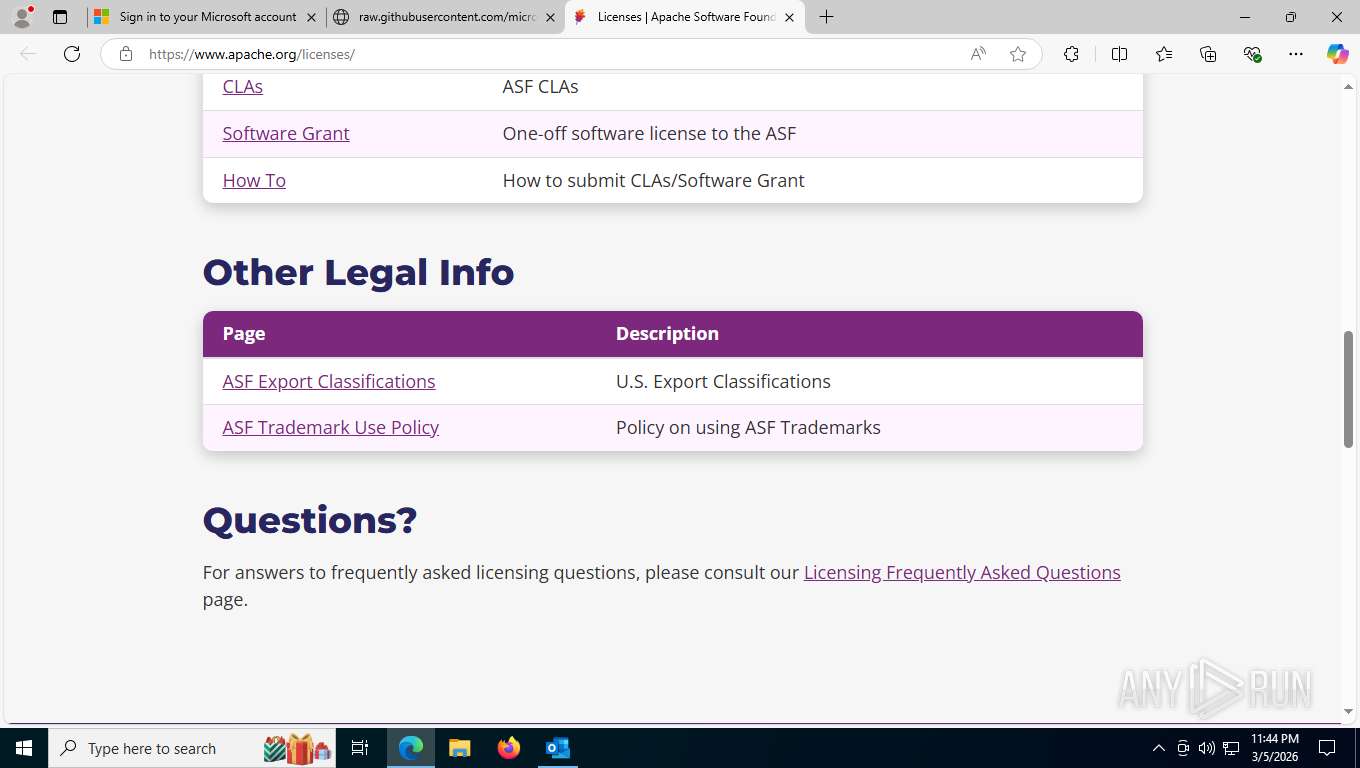
Task: Visit Licensing Frequently Asked Questions link
Action: 962,573
